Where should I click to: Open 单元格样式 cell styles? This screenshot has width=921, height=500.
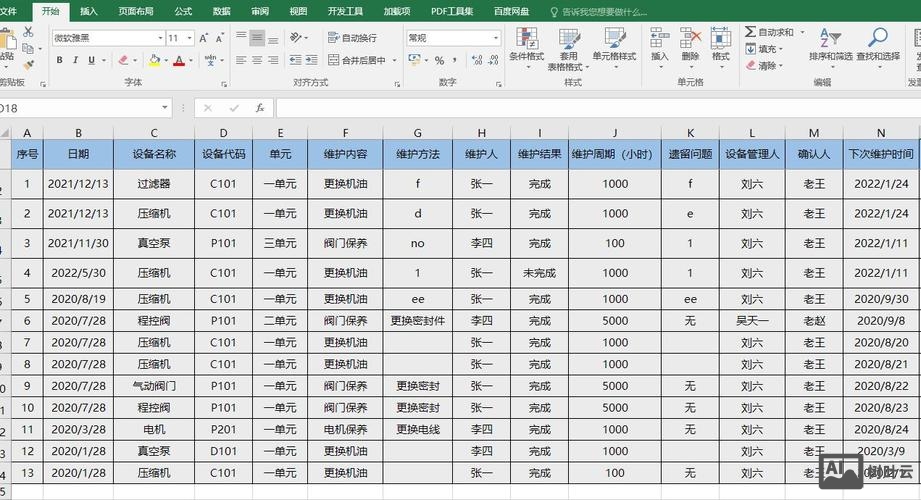[x=614, y=48]
